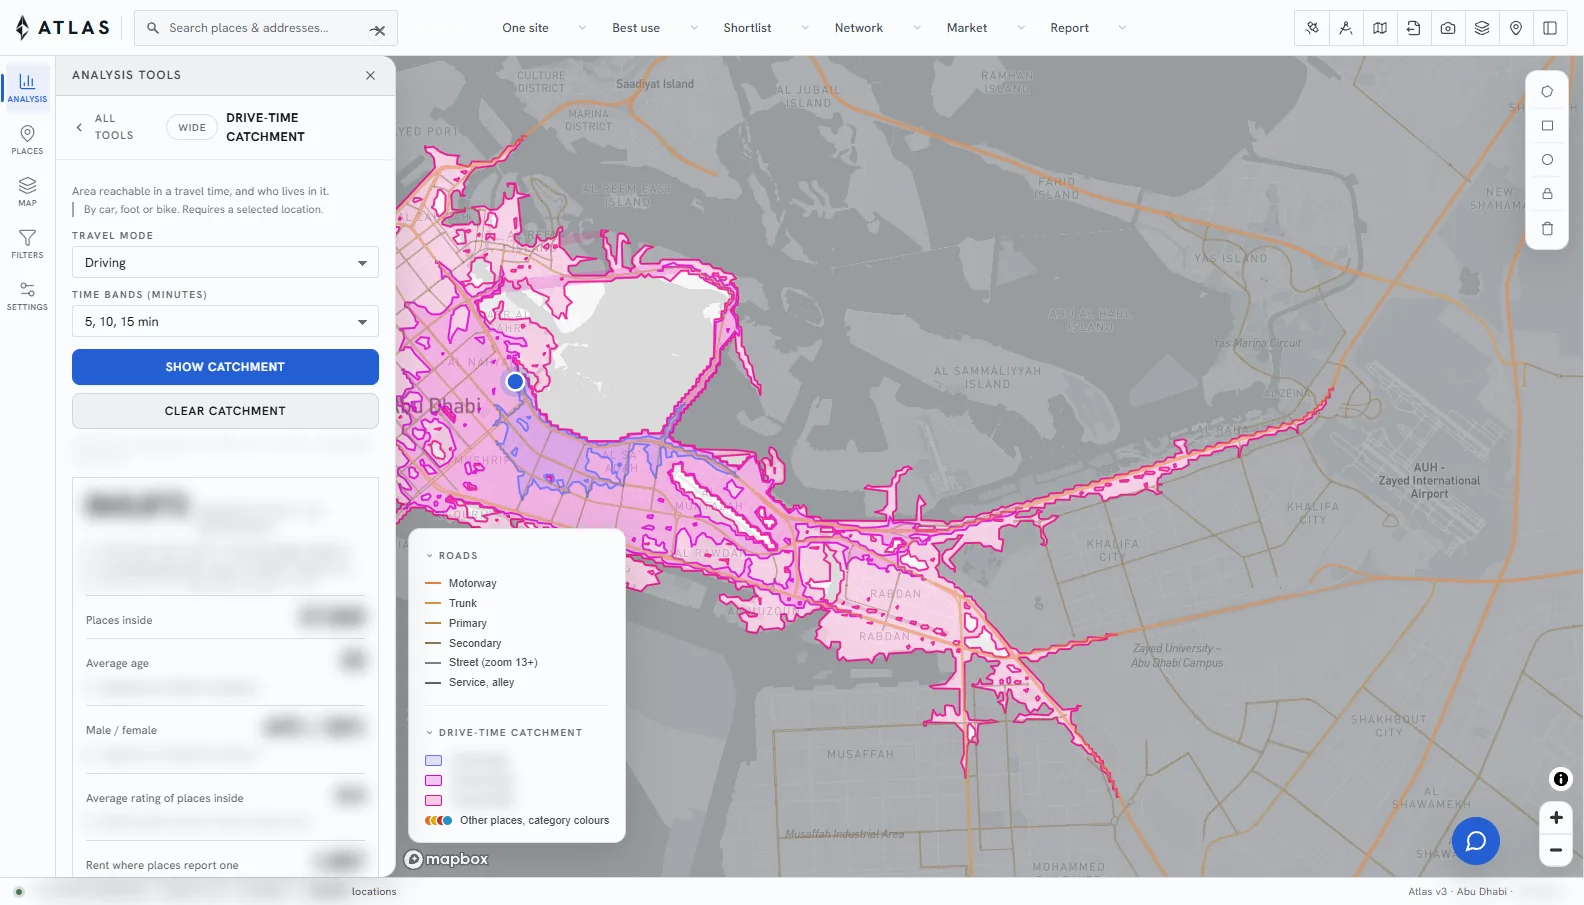Open the Market menu
1584x905 pixels.
click(x=985, y=28)
